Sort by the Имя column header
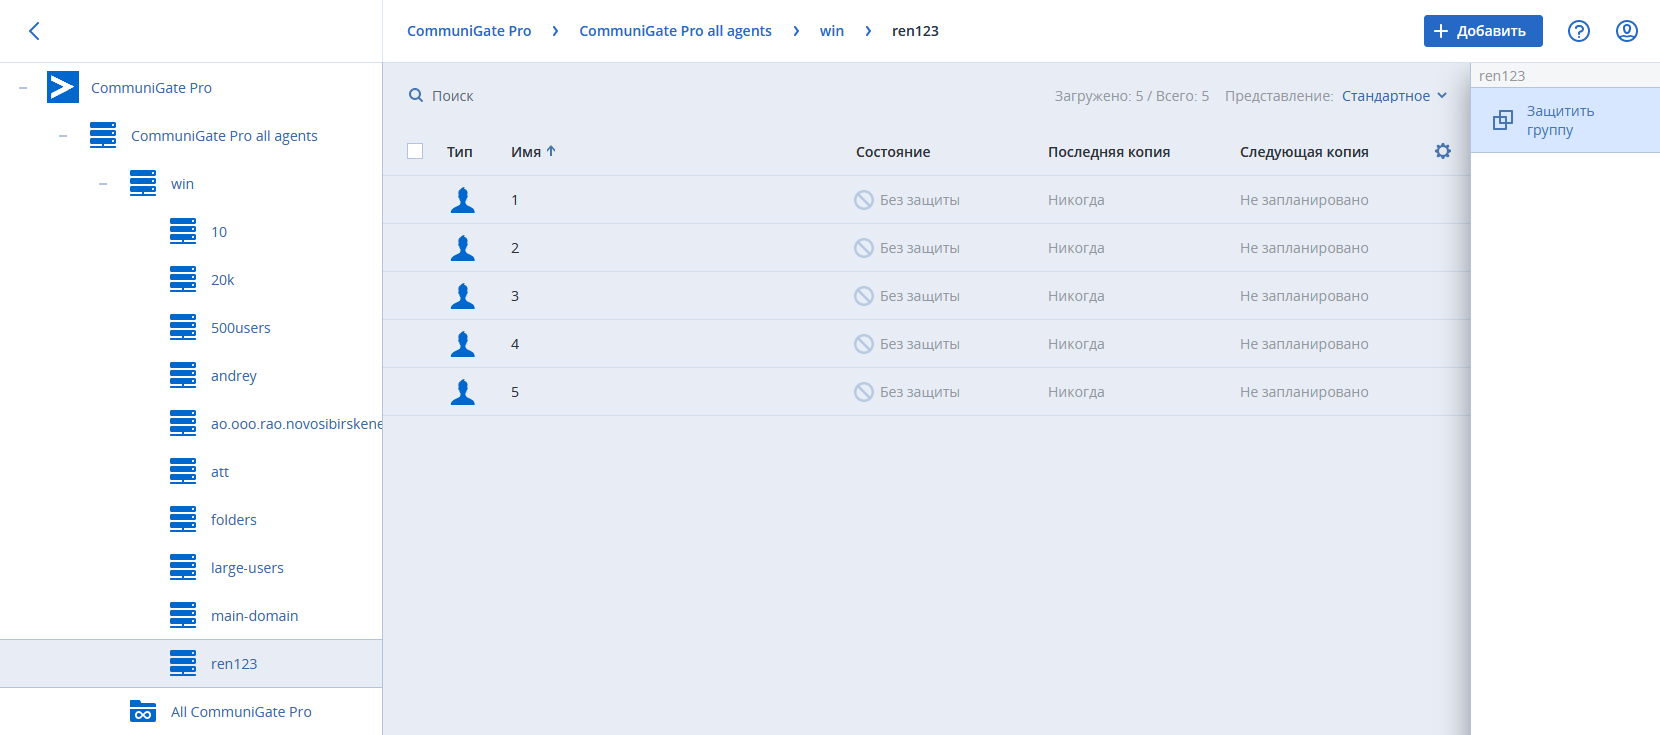 click(526, 152)
